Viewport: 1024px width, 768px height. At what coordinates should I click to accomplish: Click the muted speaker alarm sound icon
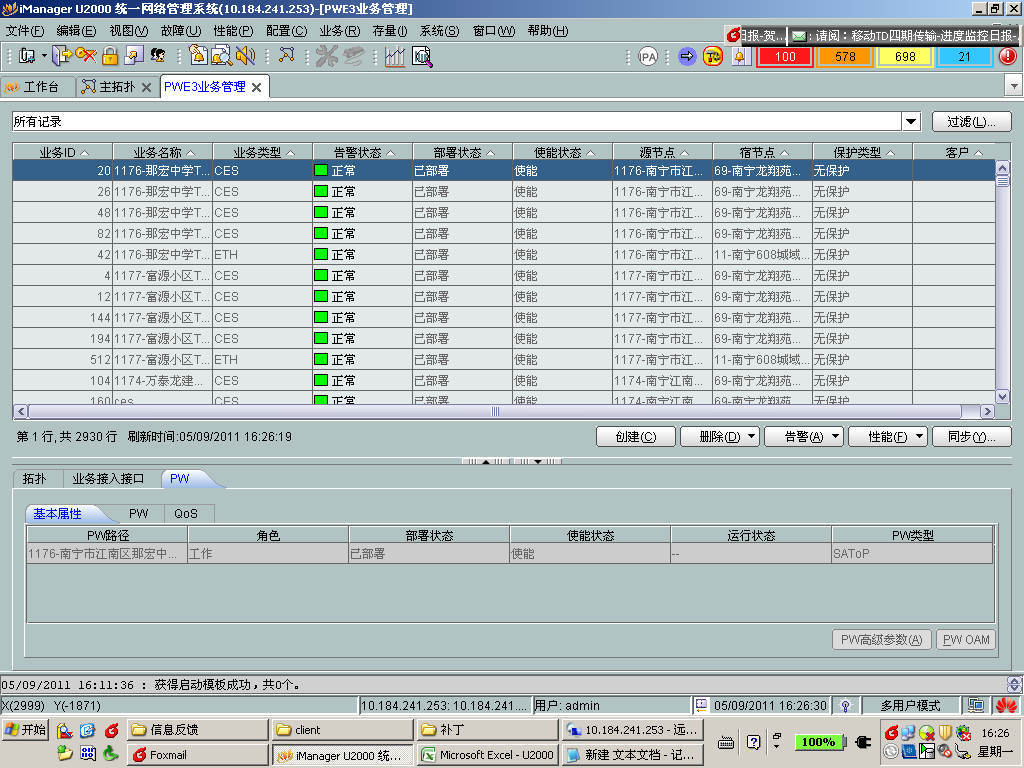pos(245,56)
